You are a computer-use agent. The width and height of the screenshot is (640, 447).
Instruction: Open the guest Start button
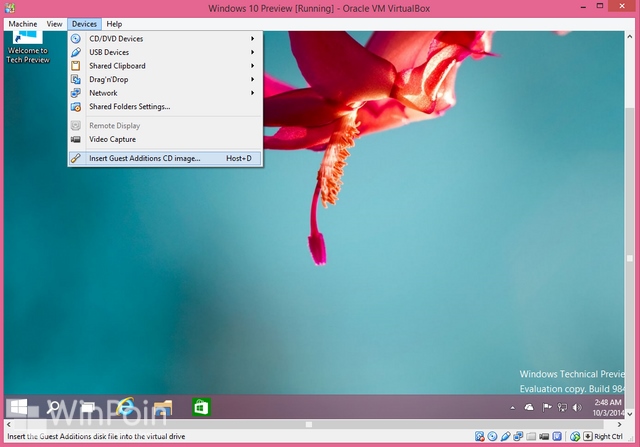click(19, 407)
